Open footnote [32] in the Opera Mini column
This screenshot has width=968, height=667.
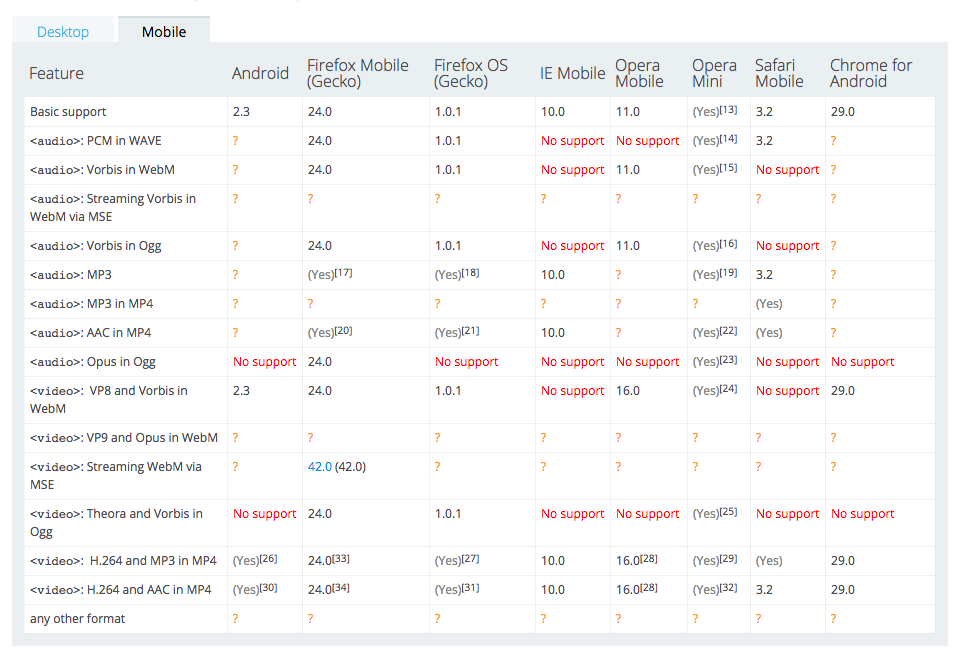pos(728,587)
